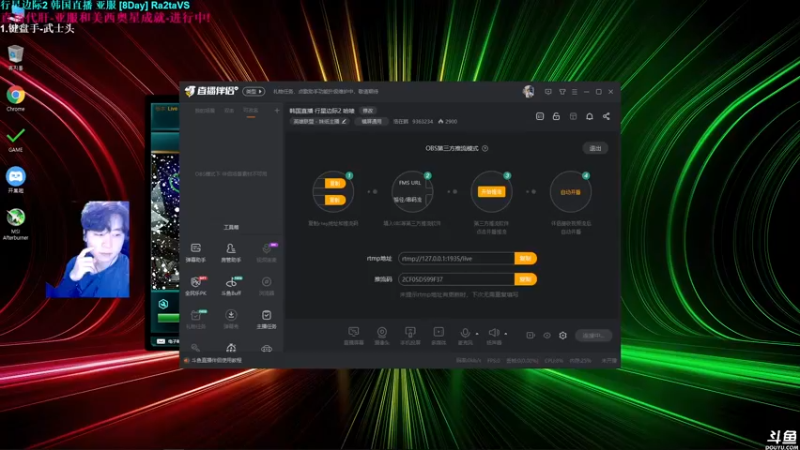Click upper 复制 button in step 1 circle
This screenshot has width=800, height=450.
tap(335, 183)
